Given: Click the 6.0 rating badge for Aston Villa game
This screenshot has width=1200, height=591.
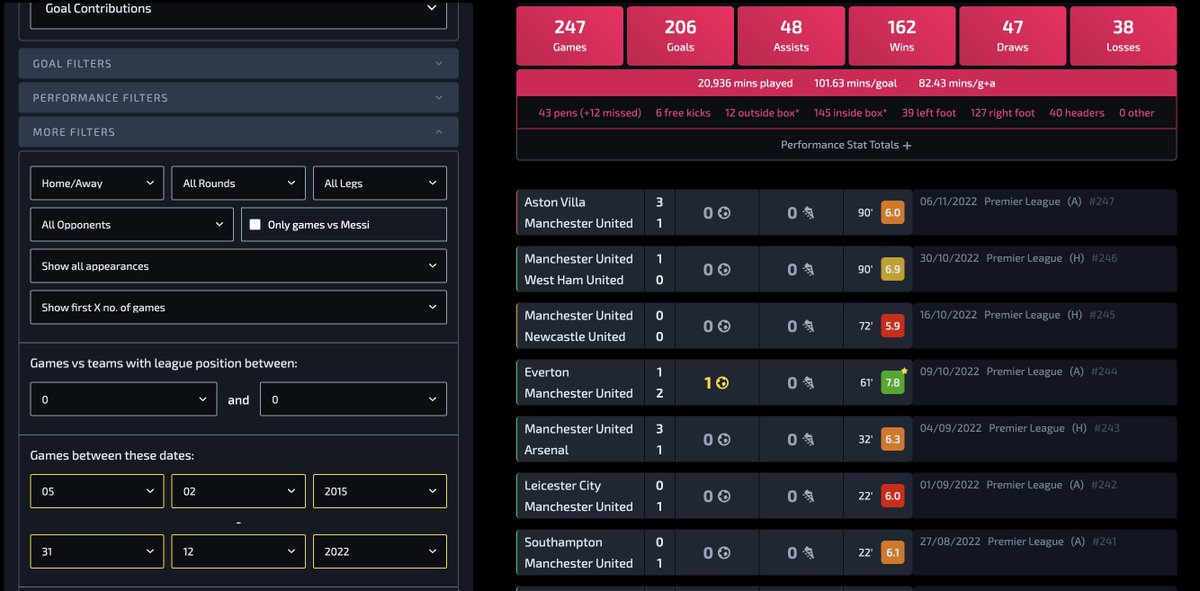Looking at the screenshot, I should 892,213.
